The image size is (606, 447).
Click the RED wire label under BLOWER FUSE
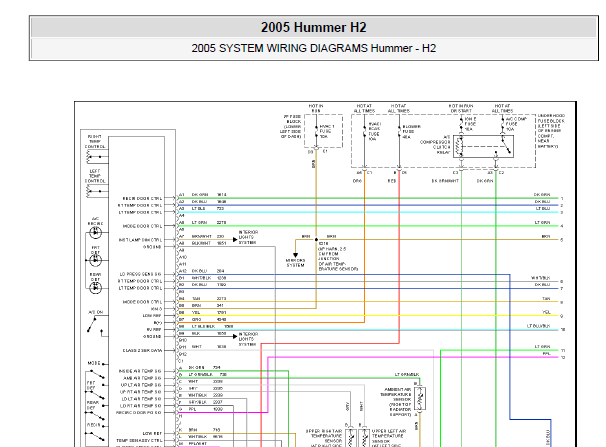tap(392, 181)
